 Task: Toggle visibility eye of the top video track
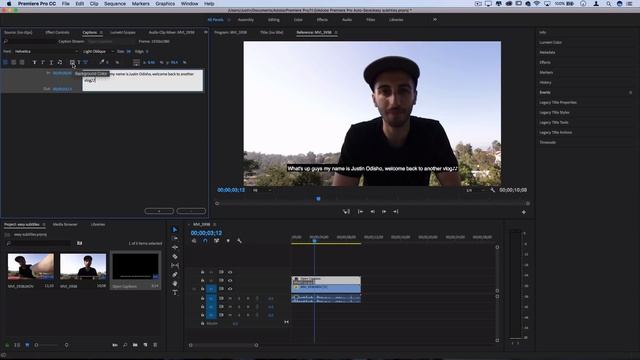tap(230, 272)
